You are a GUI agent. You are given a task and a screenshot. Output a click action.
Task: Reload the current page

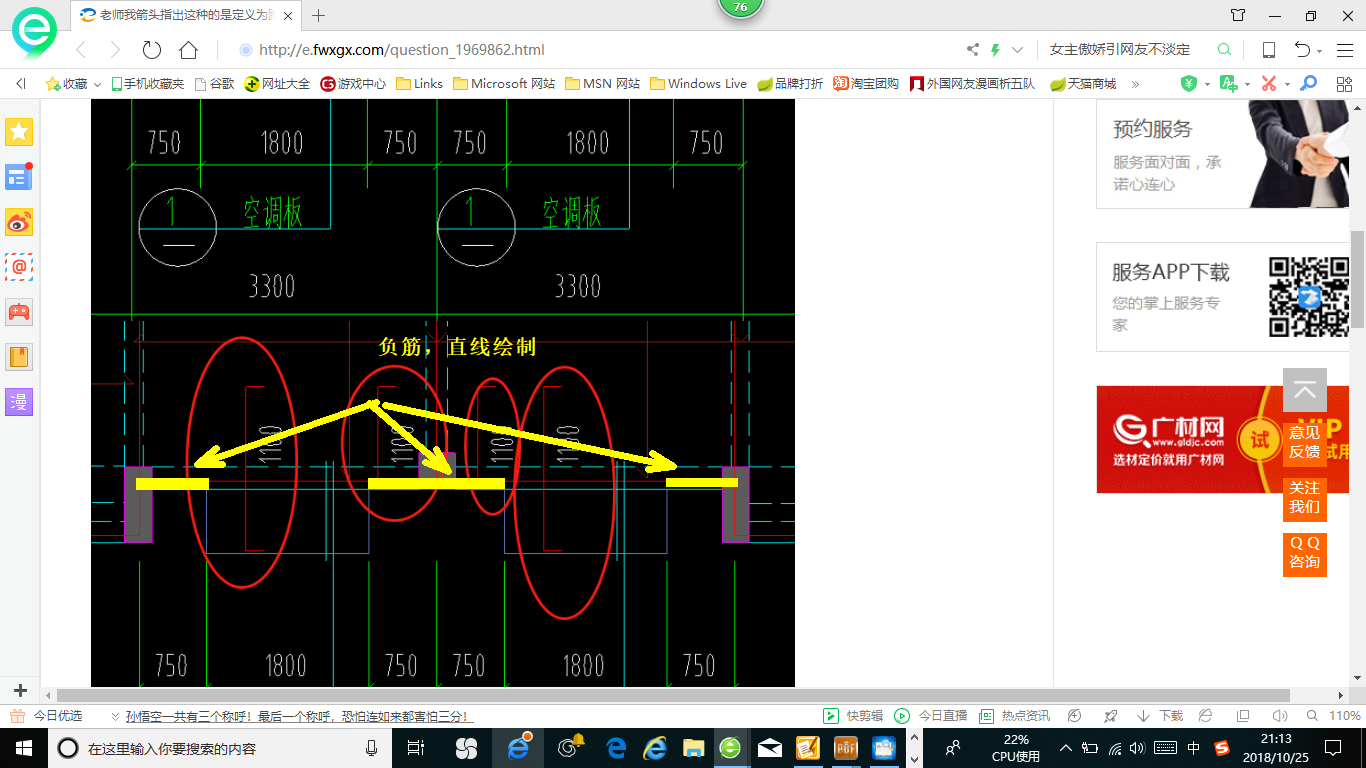152,50
